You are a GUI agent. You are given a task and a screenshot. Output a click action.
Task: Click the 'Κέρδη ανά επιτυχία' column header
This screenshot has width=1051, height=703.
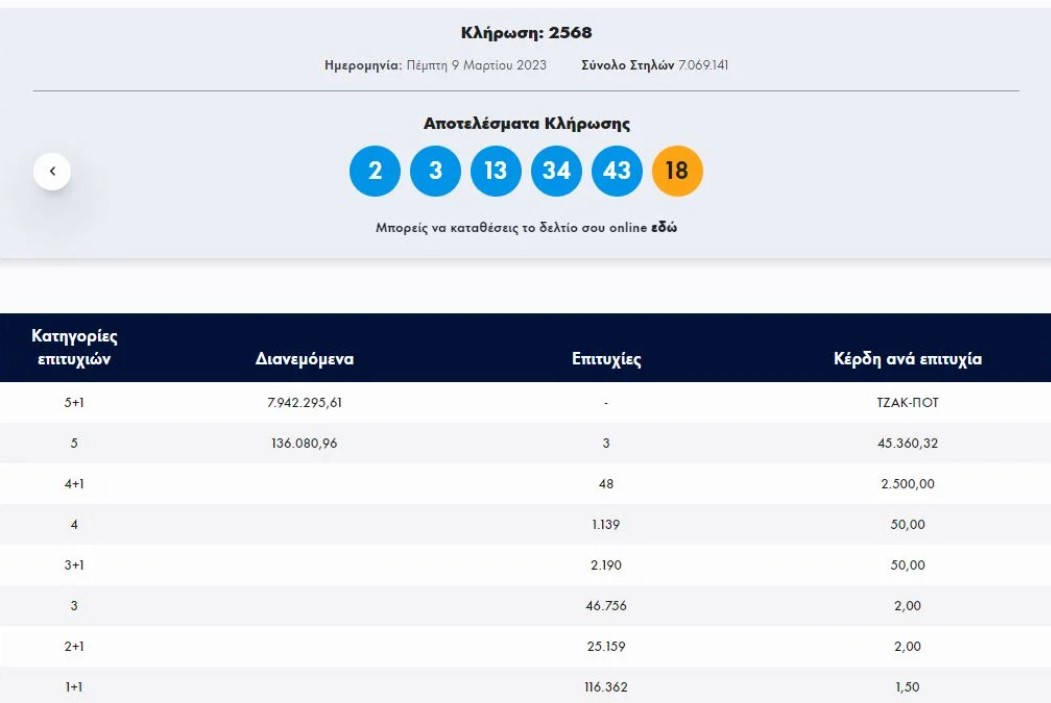pos(907,359)
